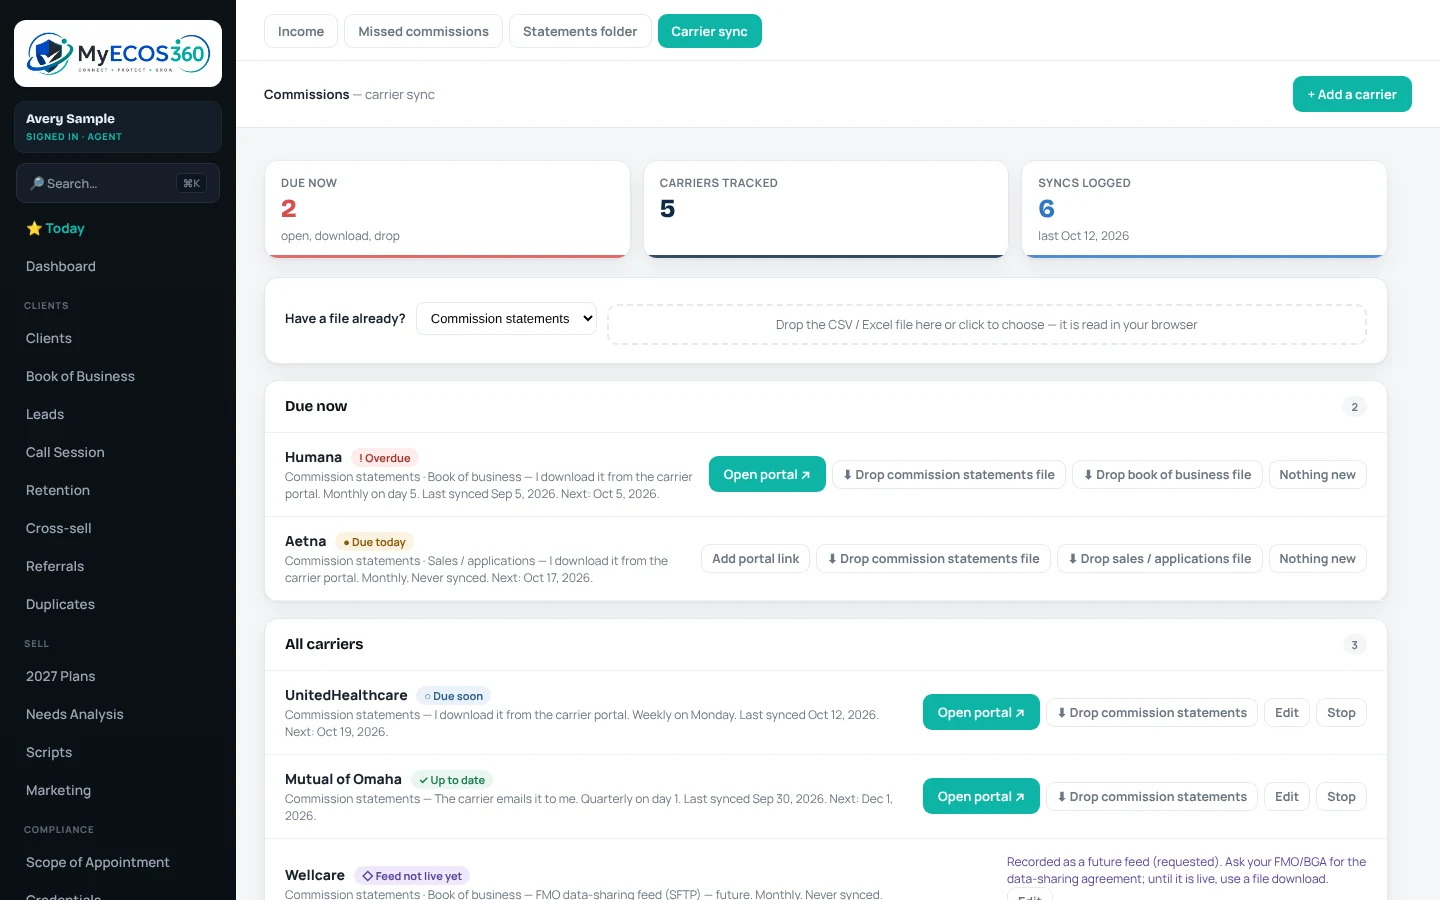
Task: Go to Dashboard in sidebar
Action: pyautogui.click(x=118, y=266)
